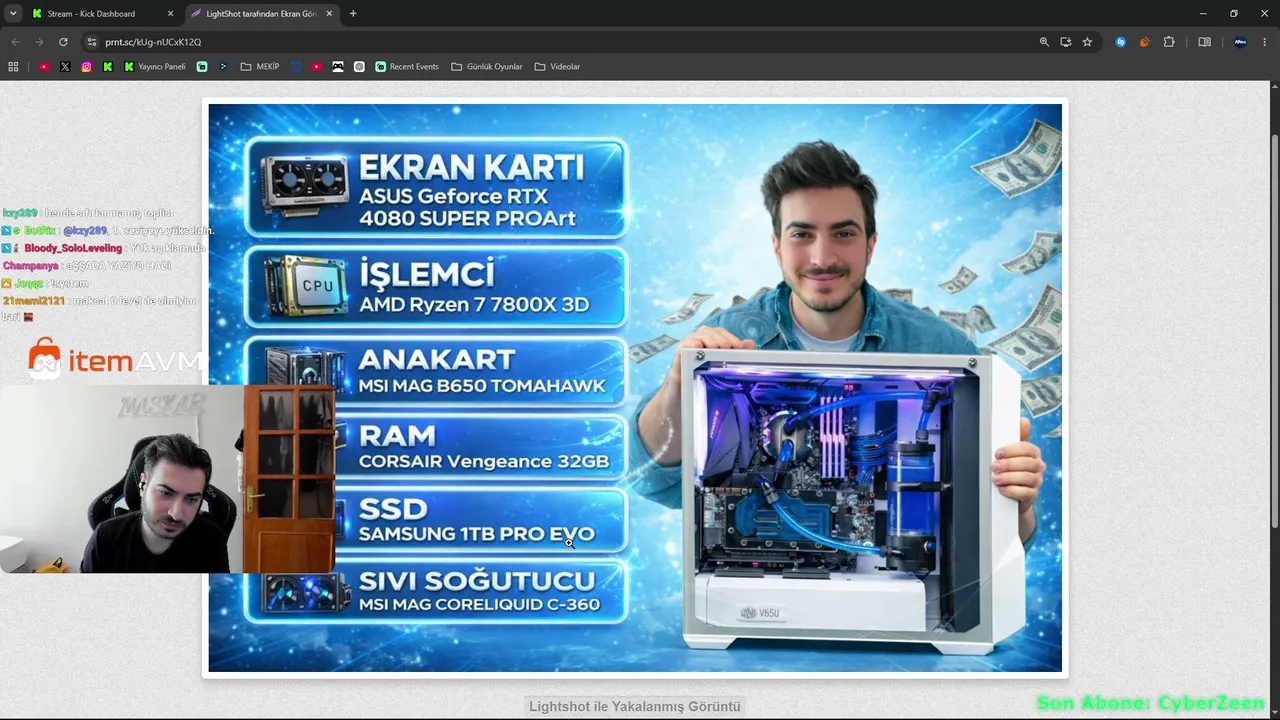Click the Lightshot ile Yakalanmış Görüntü caption
This screenshot has width=1280, height=720.
pyautogui.click(x=635, y=706)
